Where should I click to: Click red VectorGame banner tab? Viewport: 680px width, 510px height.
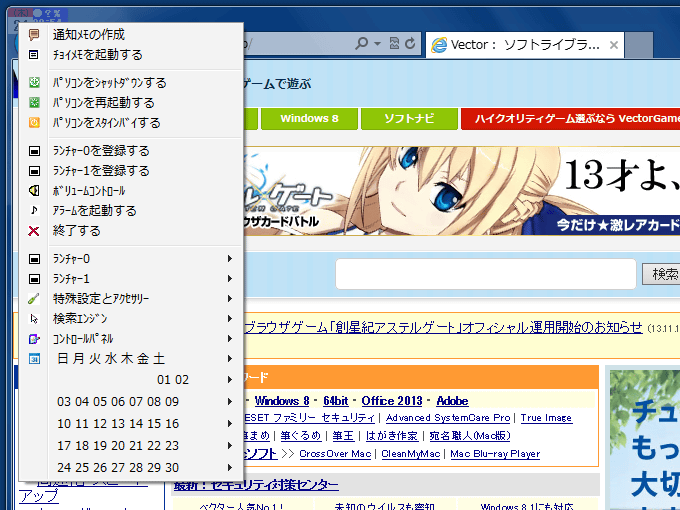(570, 118)
